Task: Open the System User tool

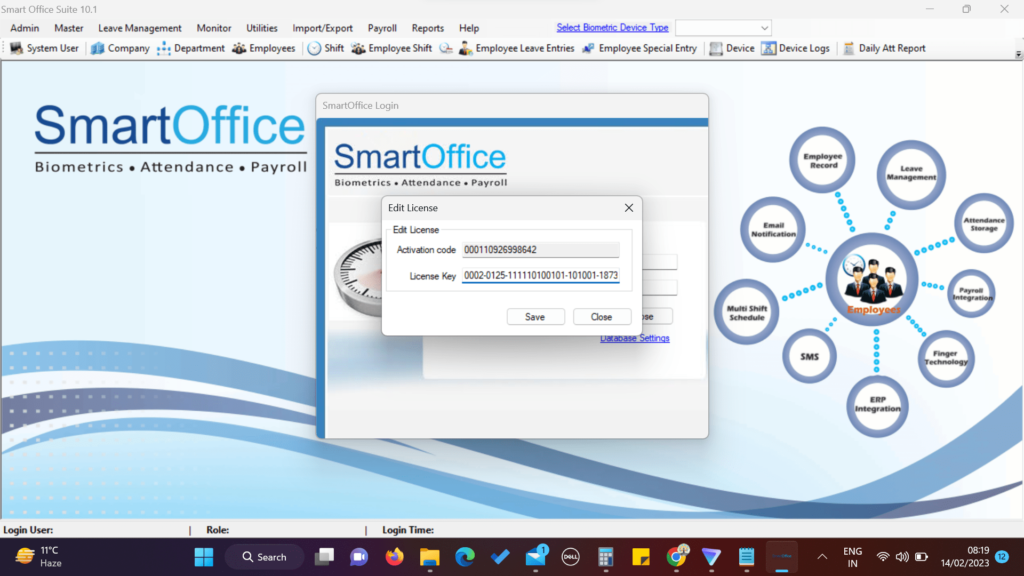Action: coord(43,47)
